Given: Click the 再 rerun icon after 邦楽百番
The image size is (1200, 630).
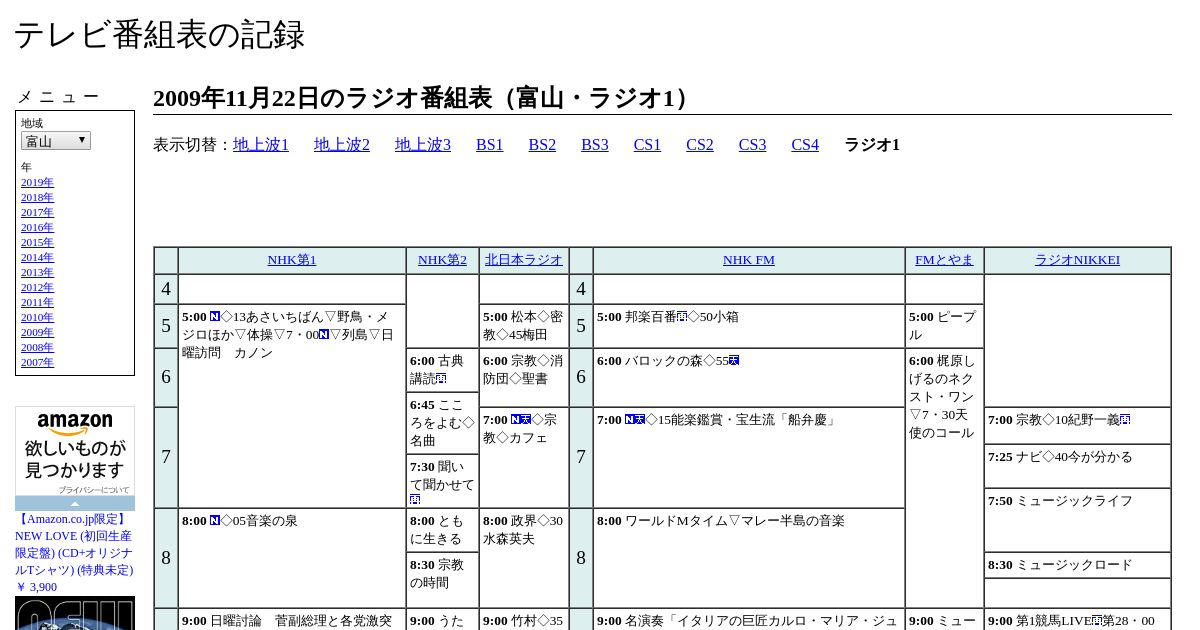Looking at the screenshot, I should point(682,317).
